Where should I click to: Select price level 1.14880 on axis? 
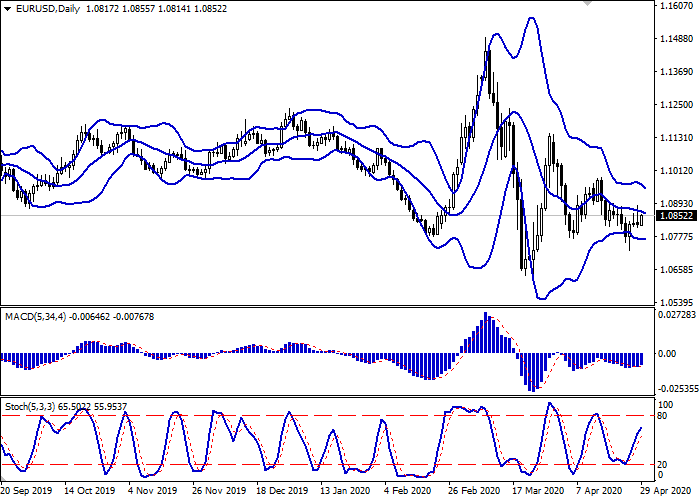click(x=677, y=39)
